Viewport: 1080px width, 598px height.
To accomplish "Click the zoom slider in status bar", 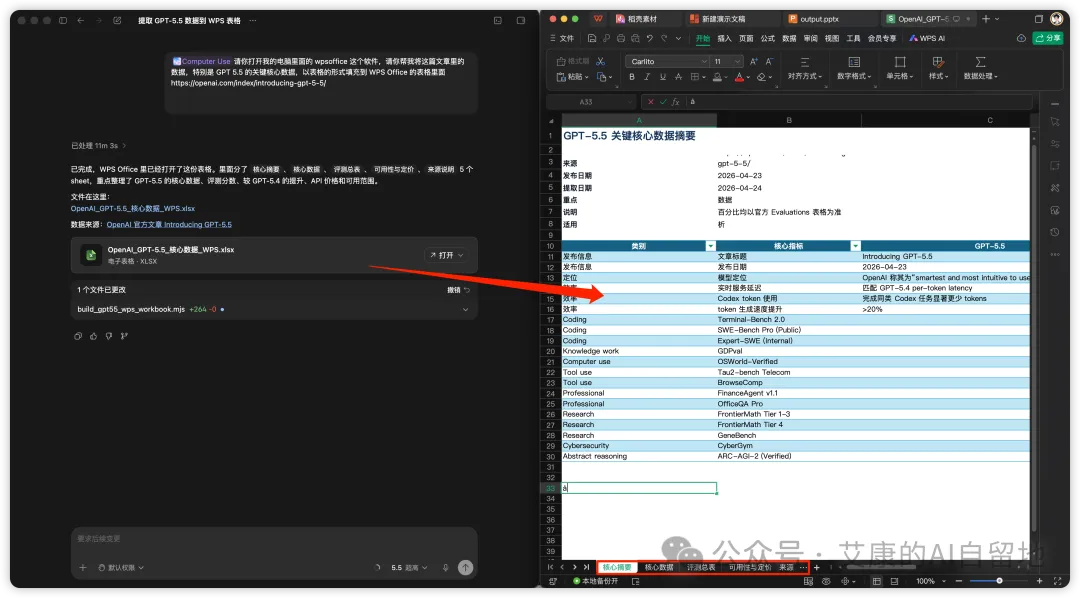I will pyautogui.click(x=999, y=581).
